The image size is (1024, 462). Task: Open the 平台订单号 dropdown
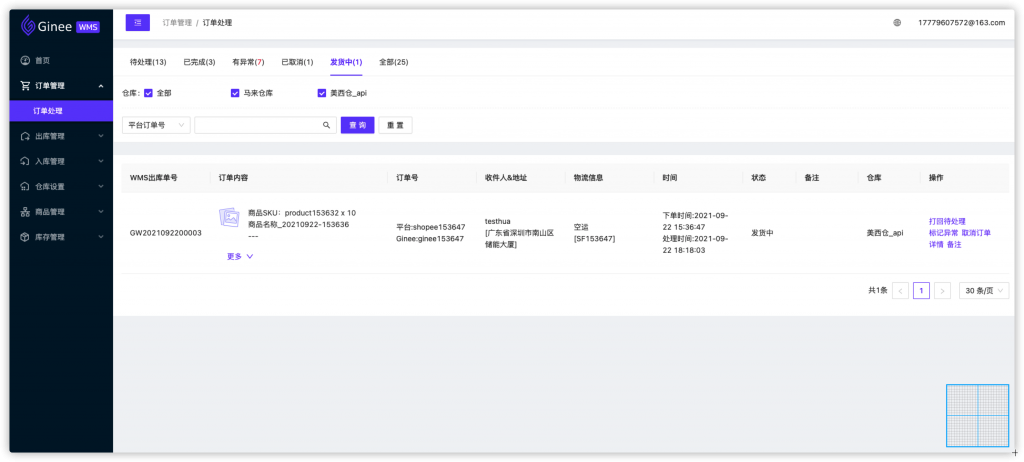click(156, 125)
